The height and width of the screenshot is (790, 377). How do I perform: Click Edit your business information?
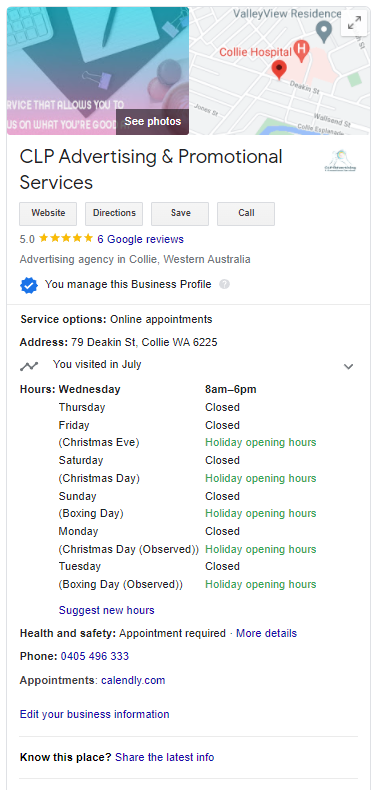pyautogui.click(x=94, y=714)
